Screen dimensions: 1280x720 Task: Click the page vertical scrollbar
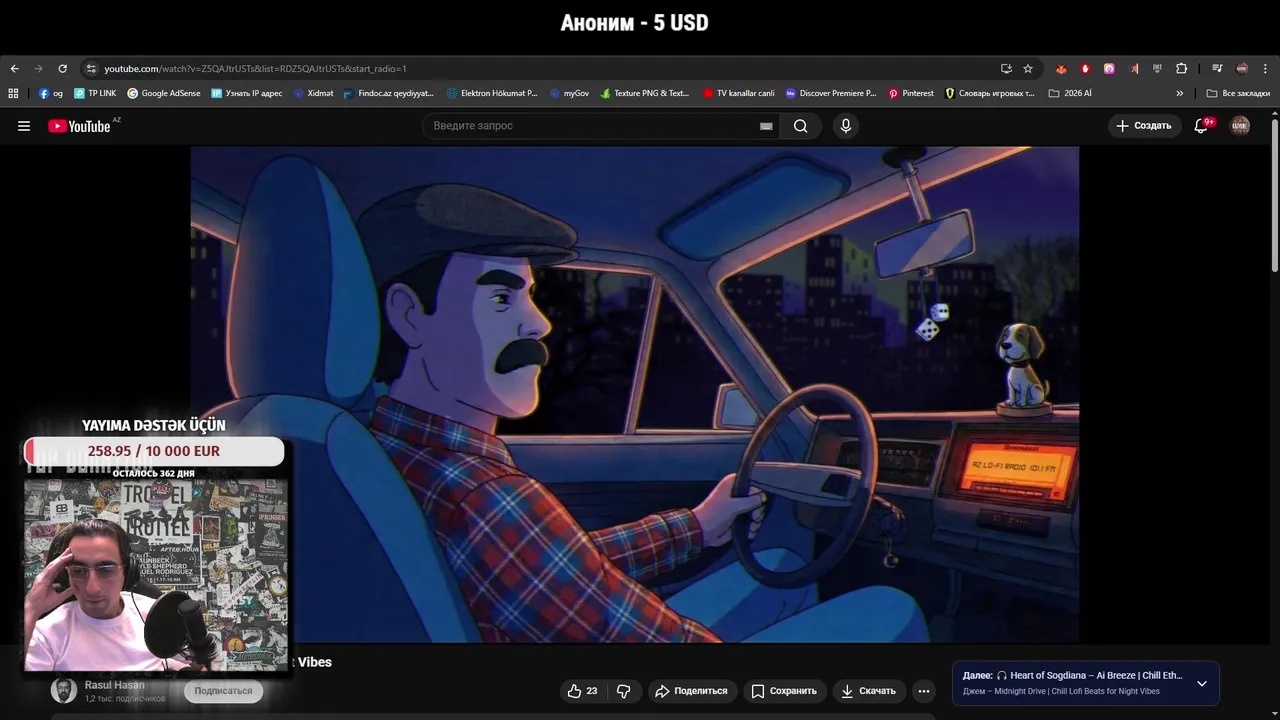[1275, 195]
